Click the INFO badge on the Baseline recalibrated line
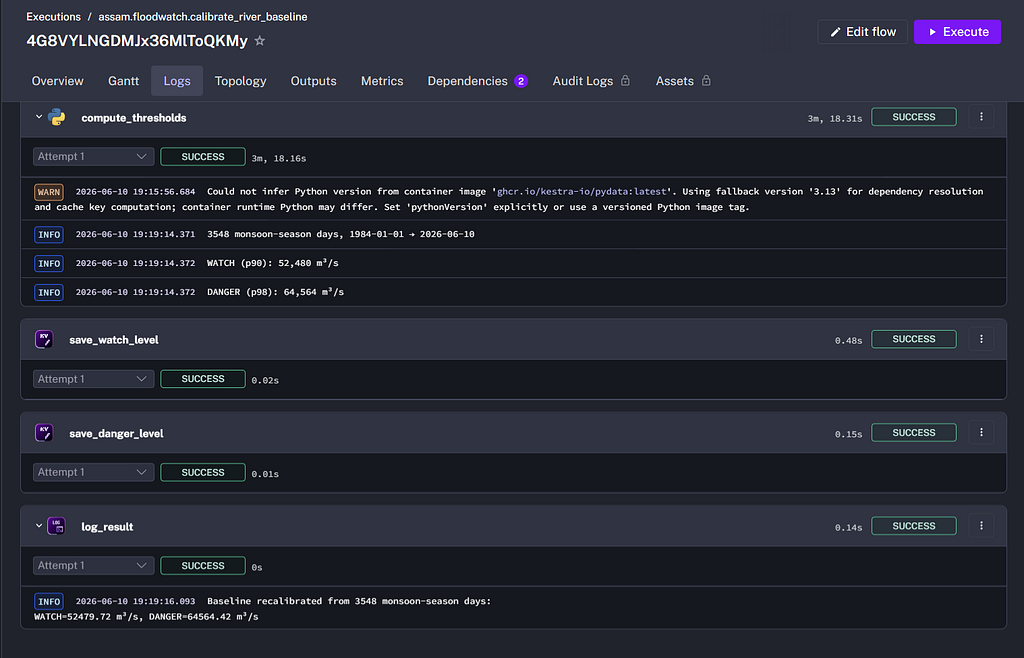1024x658 pixels. click(x=49, y=601)
